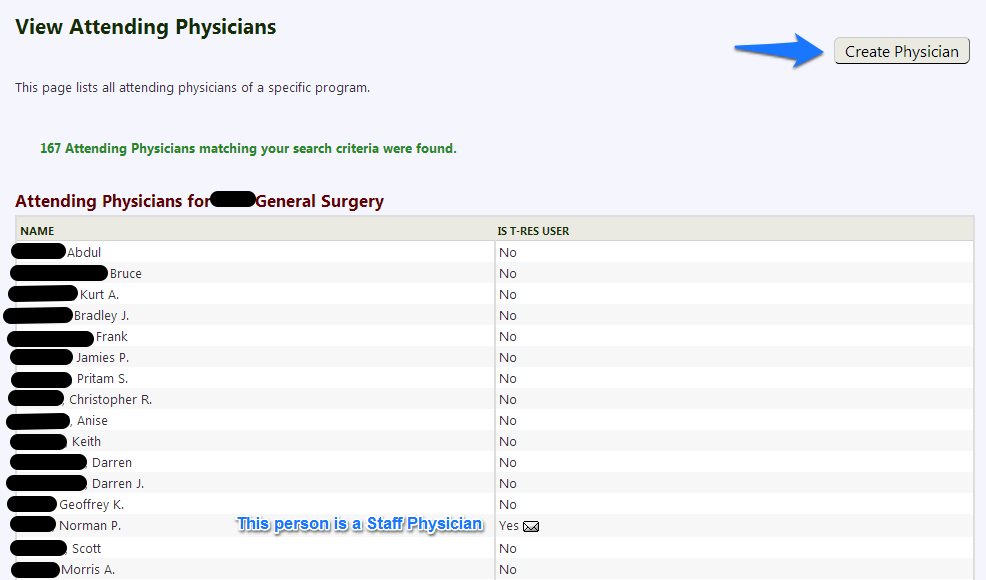This screenshot has width=986, height=580.
Task: Open the Frank physician record
Action: (x=111, y=337)
